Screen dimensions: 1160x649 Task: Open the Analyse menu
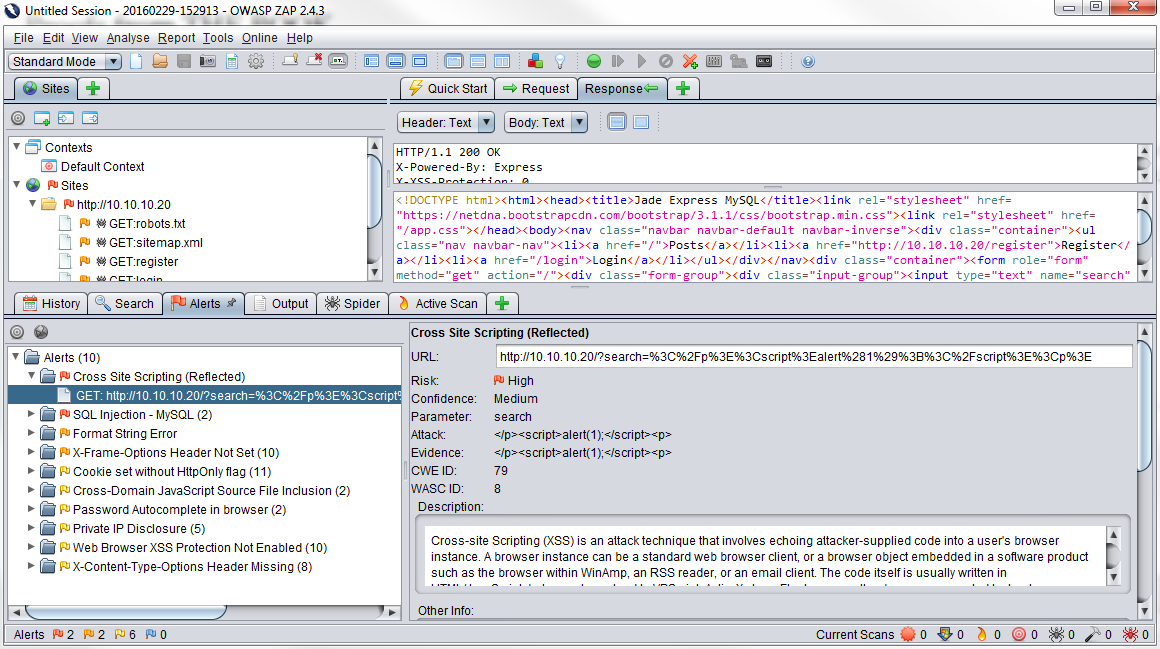(128, 38)
